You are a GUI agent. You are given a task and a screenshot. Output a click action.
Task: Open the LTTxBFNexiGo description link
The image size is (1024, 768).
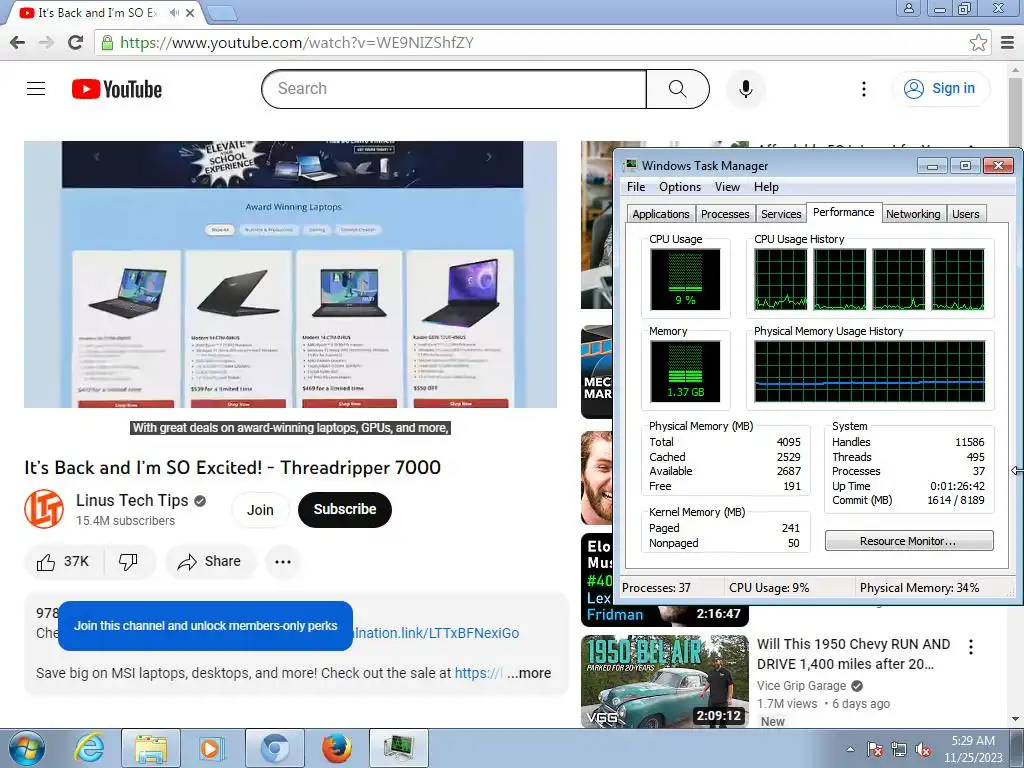click(x=436, y=633)
